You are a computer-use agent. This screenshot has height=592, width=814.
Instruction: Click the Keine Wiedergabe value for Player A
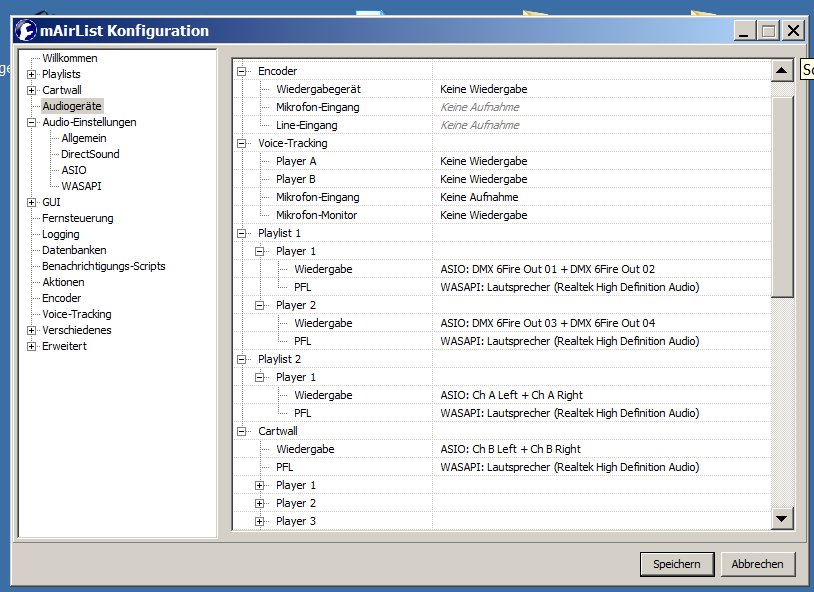(x=484, y=162)
